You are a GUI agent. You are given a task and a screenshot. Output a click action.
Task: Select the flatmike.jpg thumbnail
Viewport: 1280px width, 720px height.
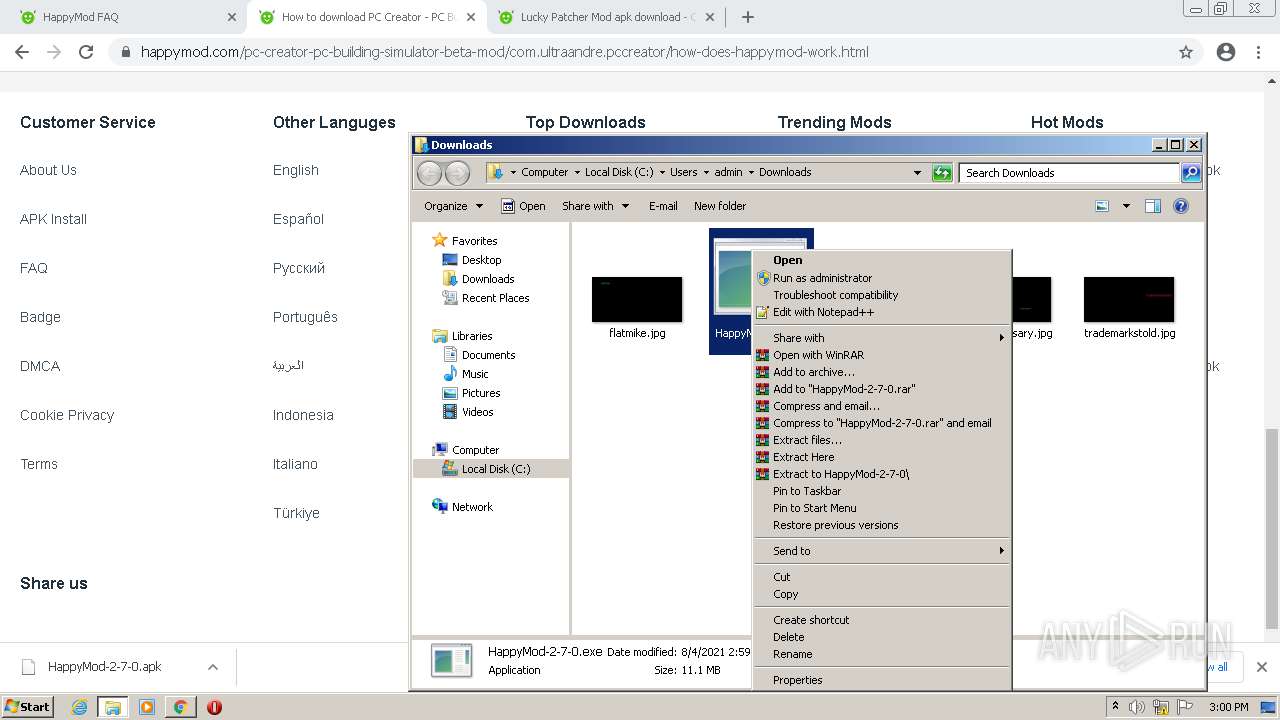[x=637, y=300]
